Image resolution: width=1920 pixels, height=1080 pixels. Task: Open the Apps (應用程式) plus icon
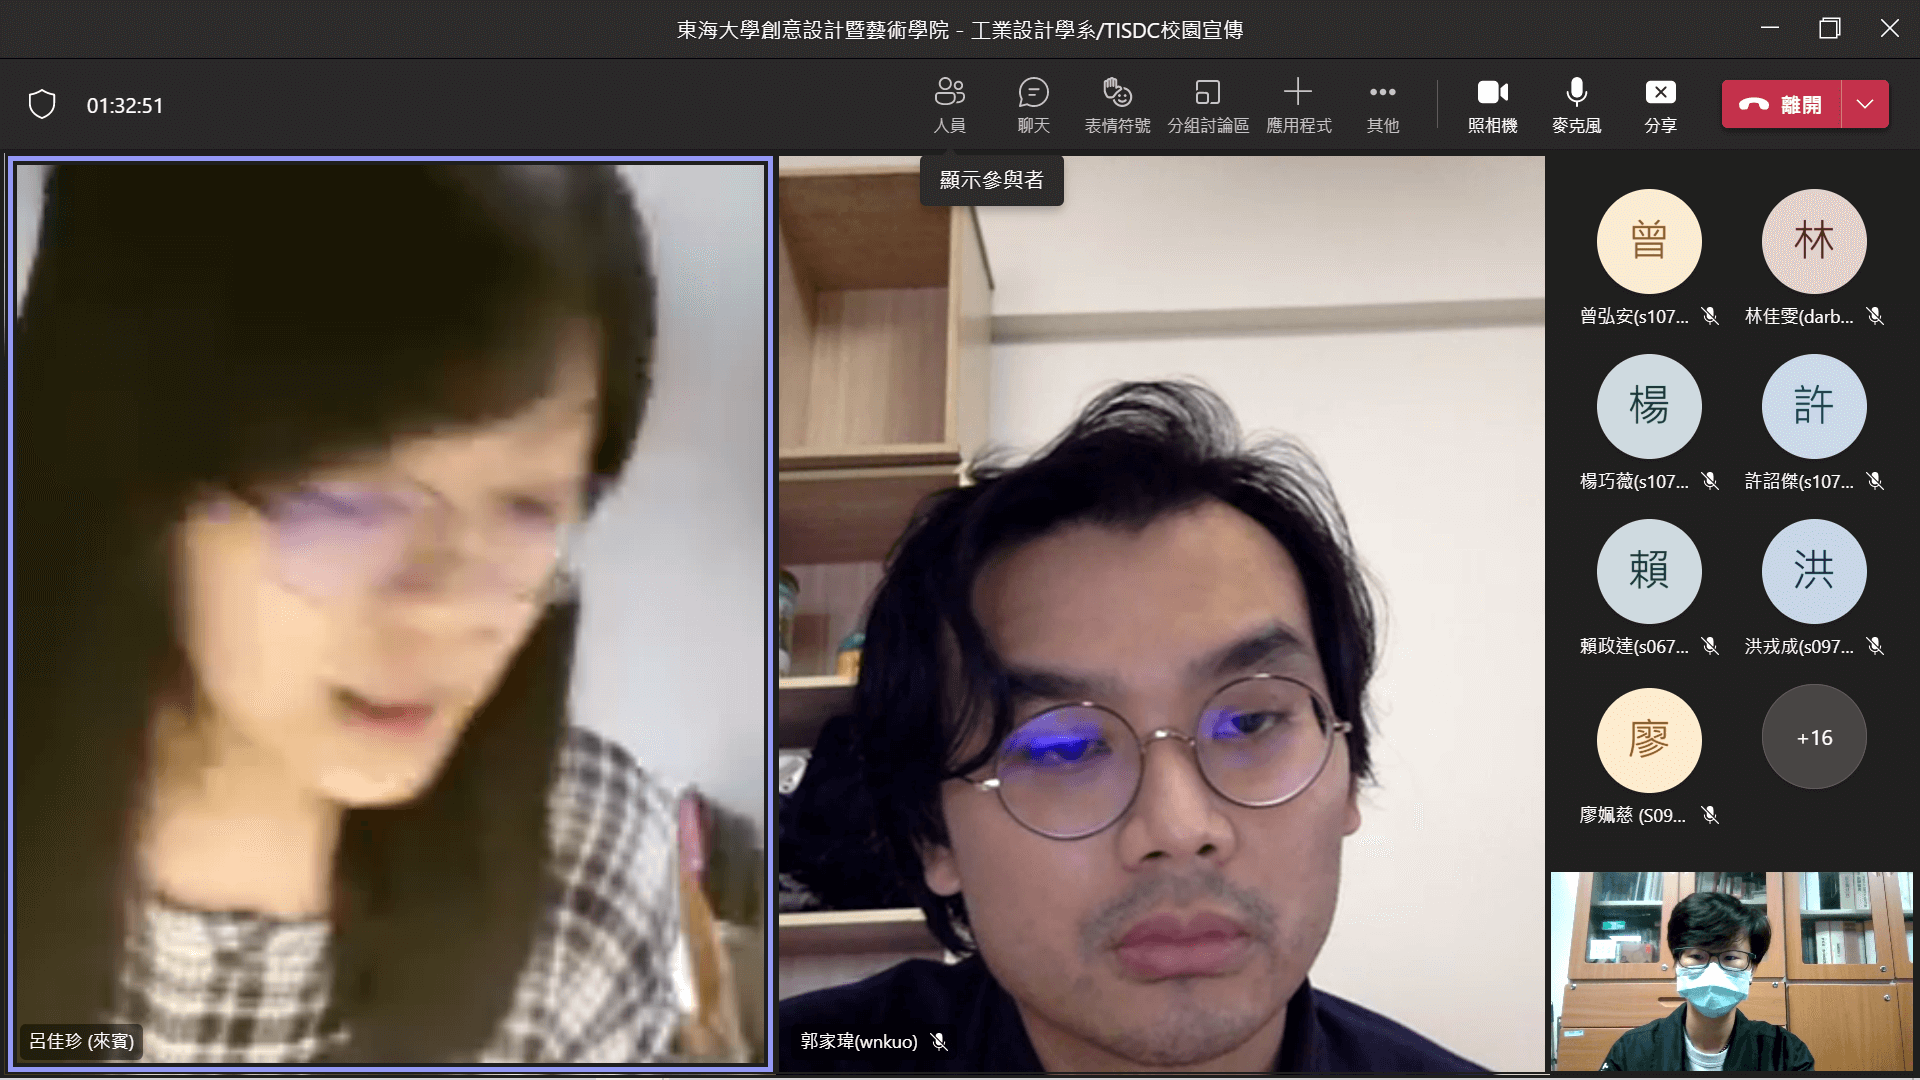coord(1298,104)
